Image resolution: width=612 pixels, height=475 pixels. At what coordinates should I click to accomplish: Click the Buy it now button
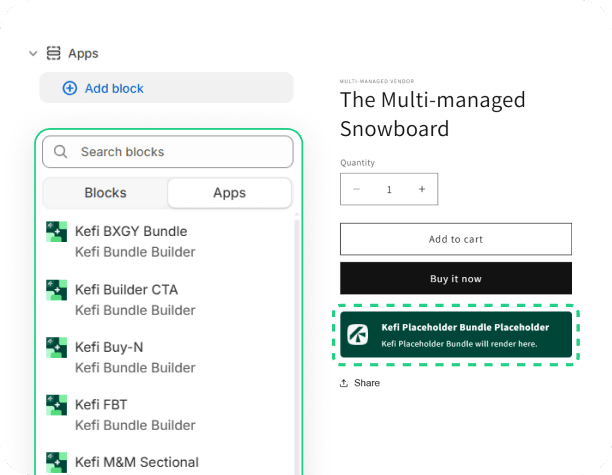tap(456, 278)
